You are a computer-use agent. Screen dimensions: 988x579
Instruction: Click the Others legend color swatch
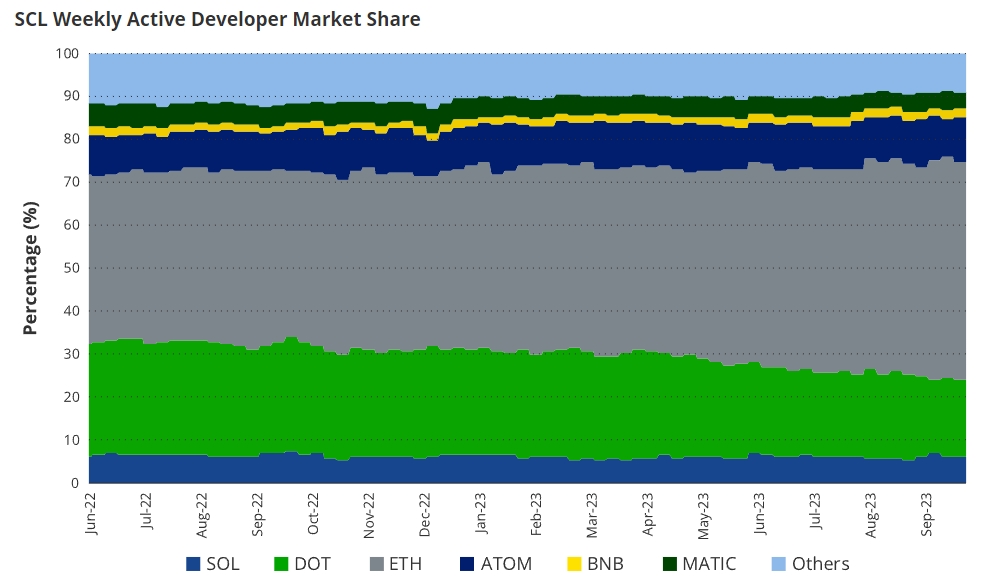tap(779, 564)
